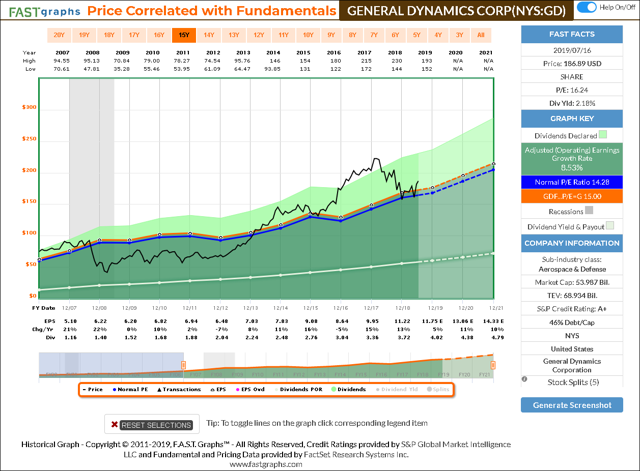Click the General Dynamics Corp ticker title

(x=456, y=11)
